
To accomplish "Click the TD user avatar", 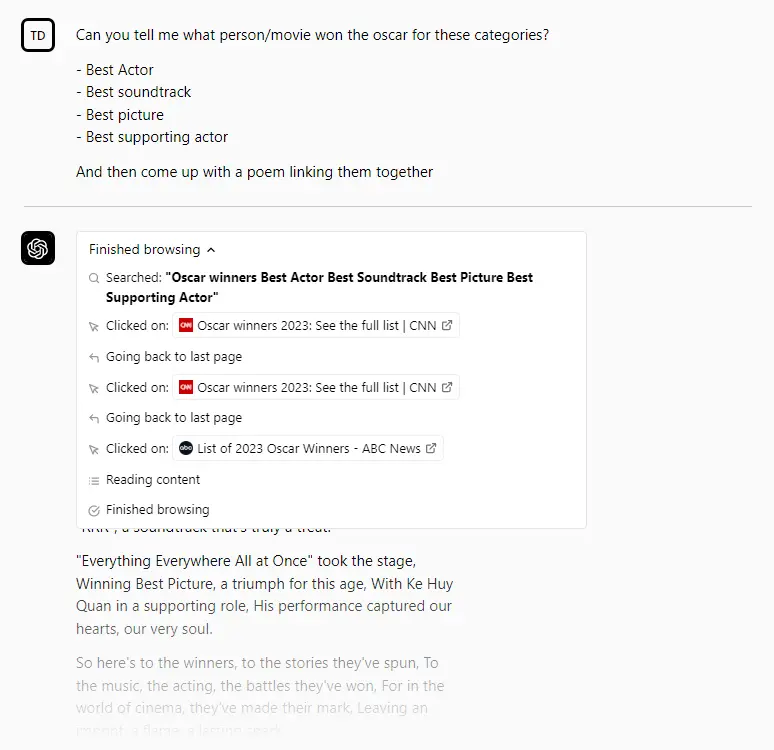I will coord(38,35).
